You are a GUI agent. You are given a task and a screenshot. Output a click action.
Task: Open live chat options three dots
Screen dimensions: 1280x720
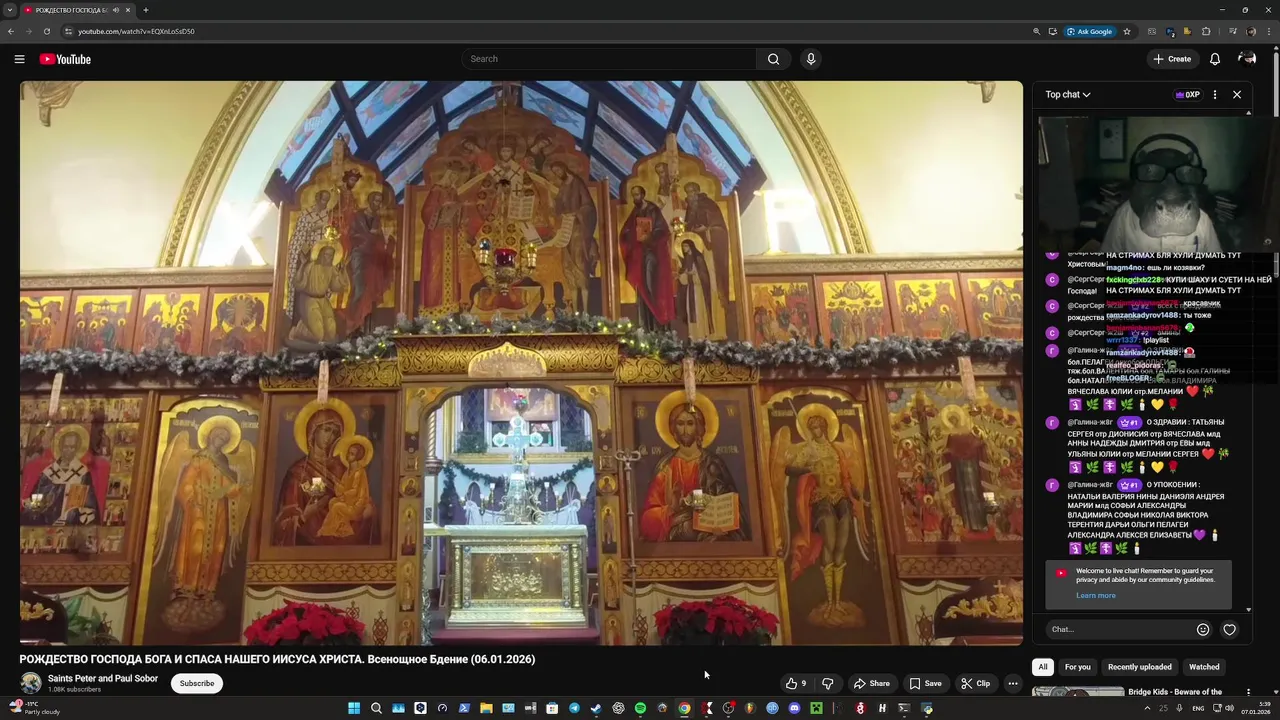(x=1215, y=95)
